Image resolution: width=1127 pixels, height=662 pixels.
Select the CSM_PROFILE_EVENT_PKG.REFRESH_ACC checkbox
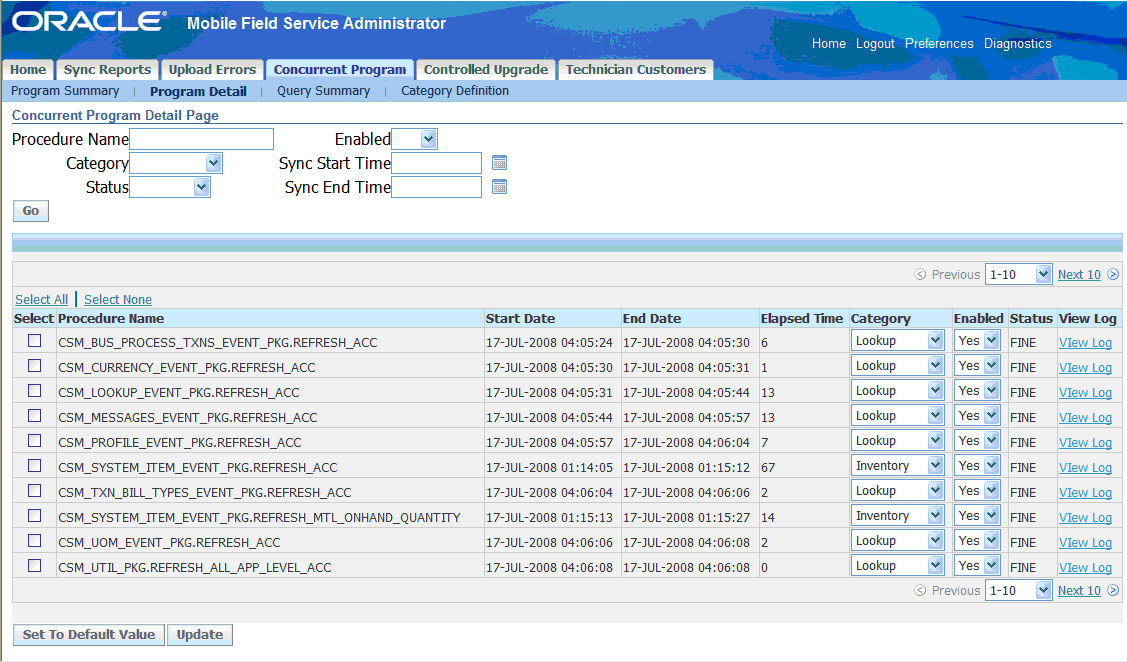34,441
